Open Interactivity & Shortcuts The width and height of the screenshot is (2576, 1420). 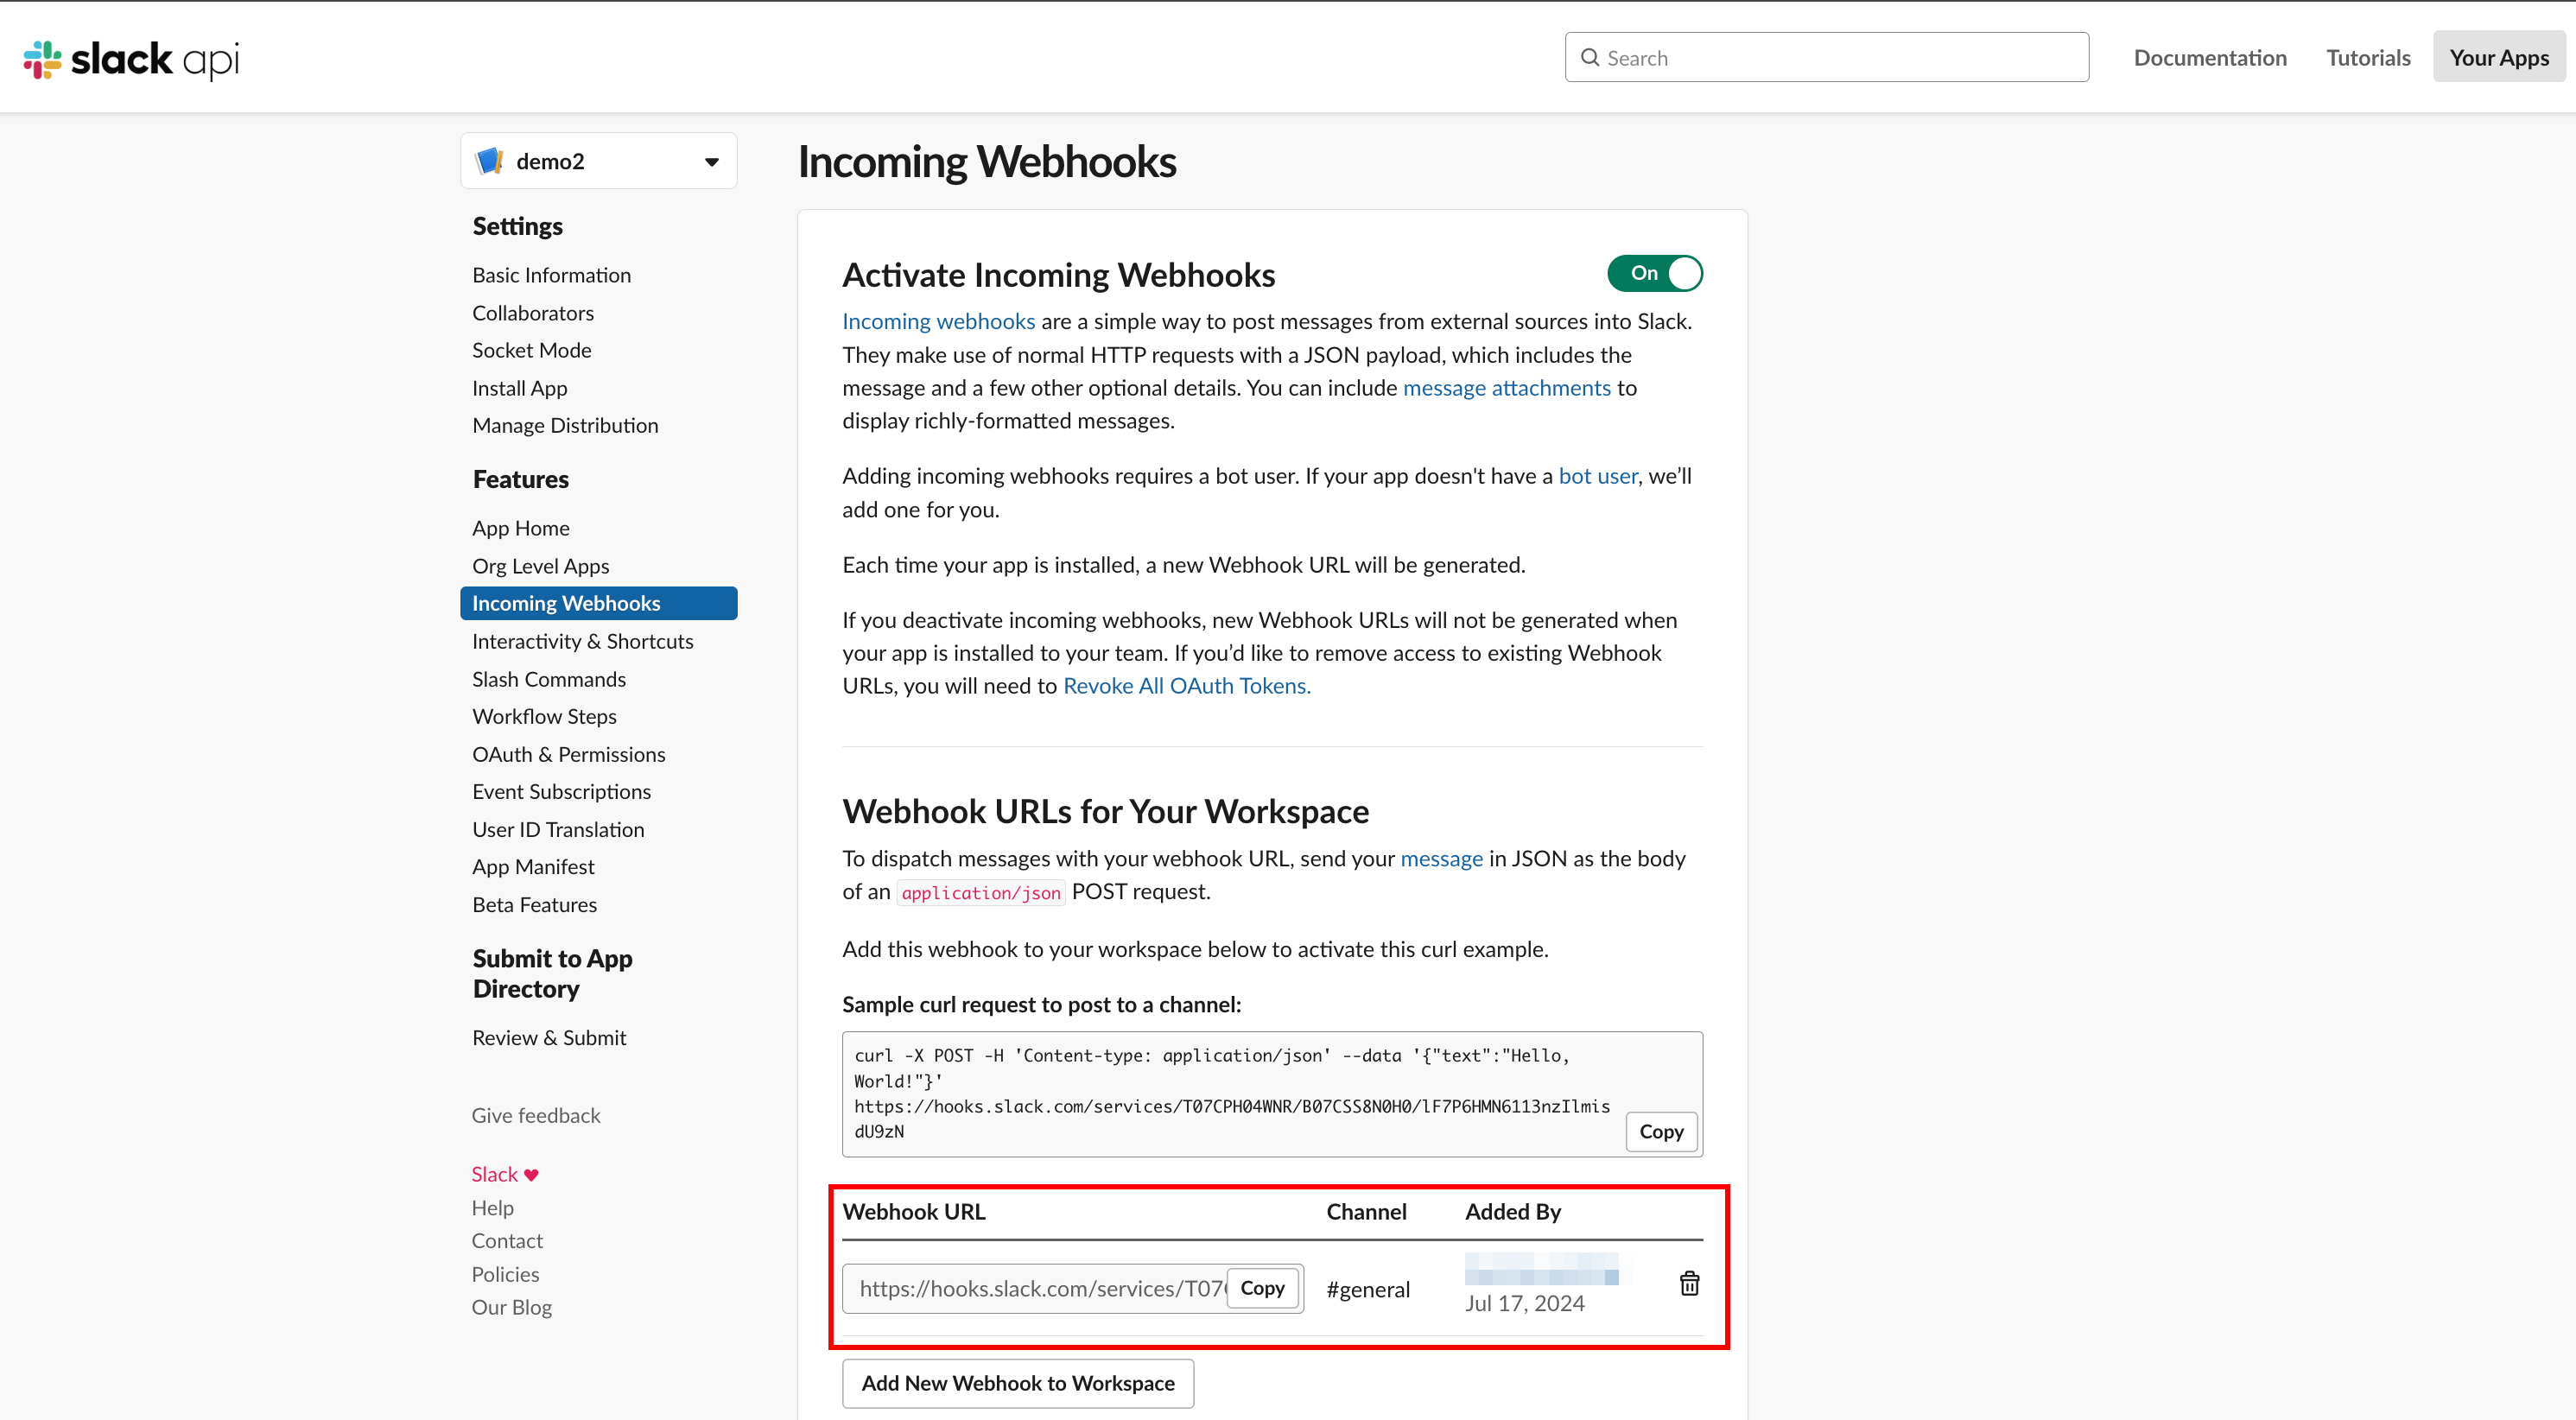(x=583, y=641)
